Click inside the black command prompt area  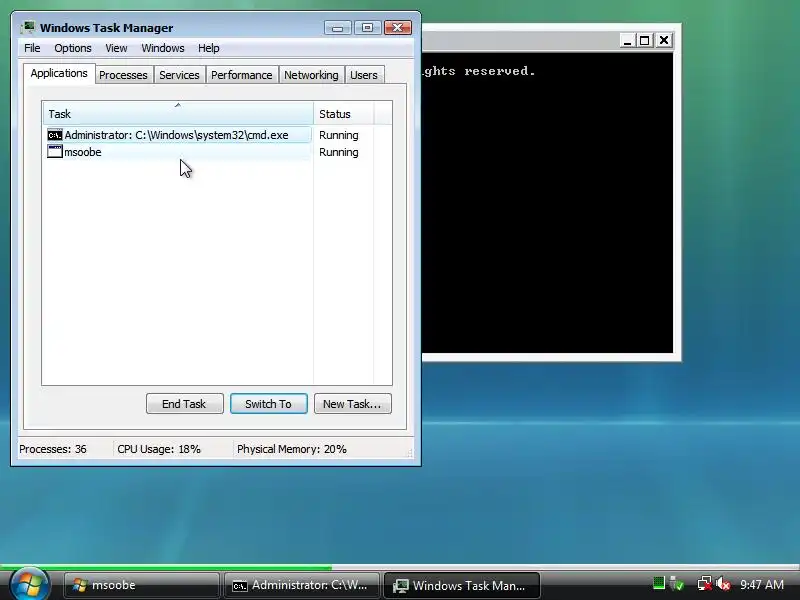547,203
